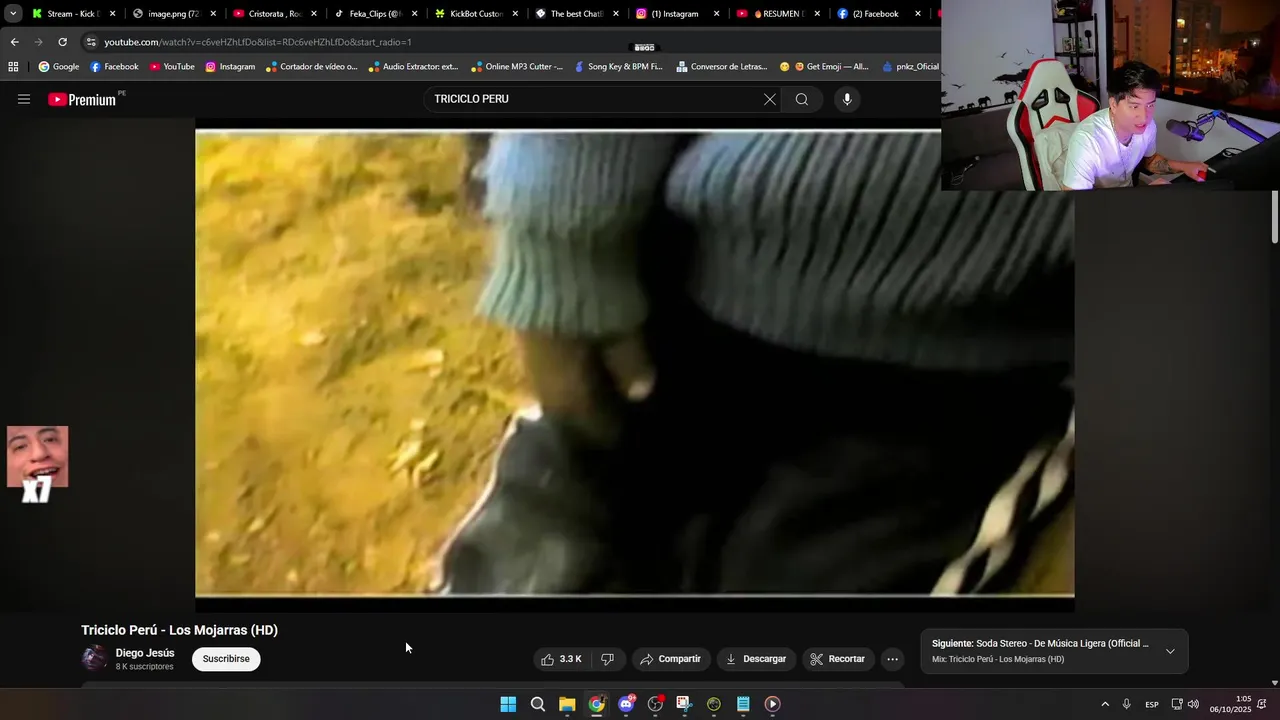
Task: Open the more actions three-dot menu
Action: pyautogui.click(x=892, y=659)
